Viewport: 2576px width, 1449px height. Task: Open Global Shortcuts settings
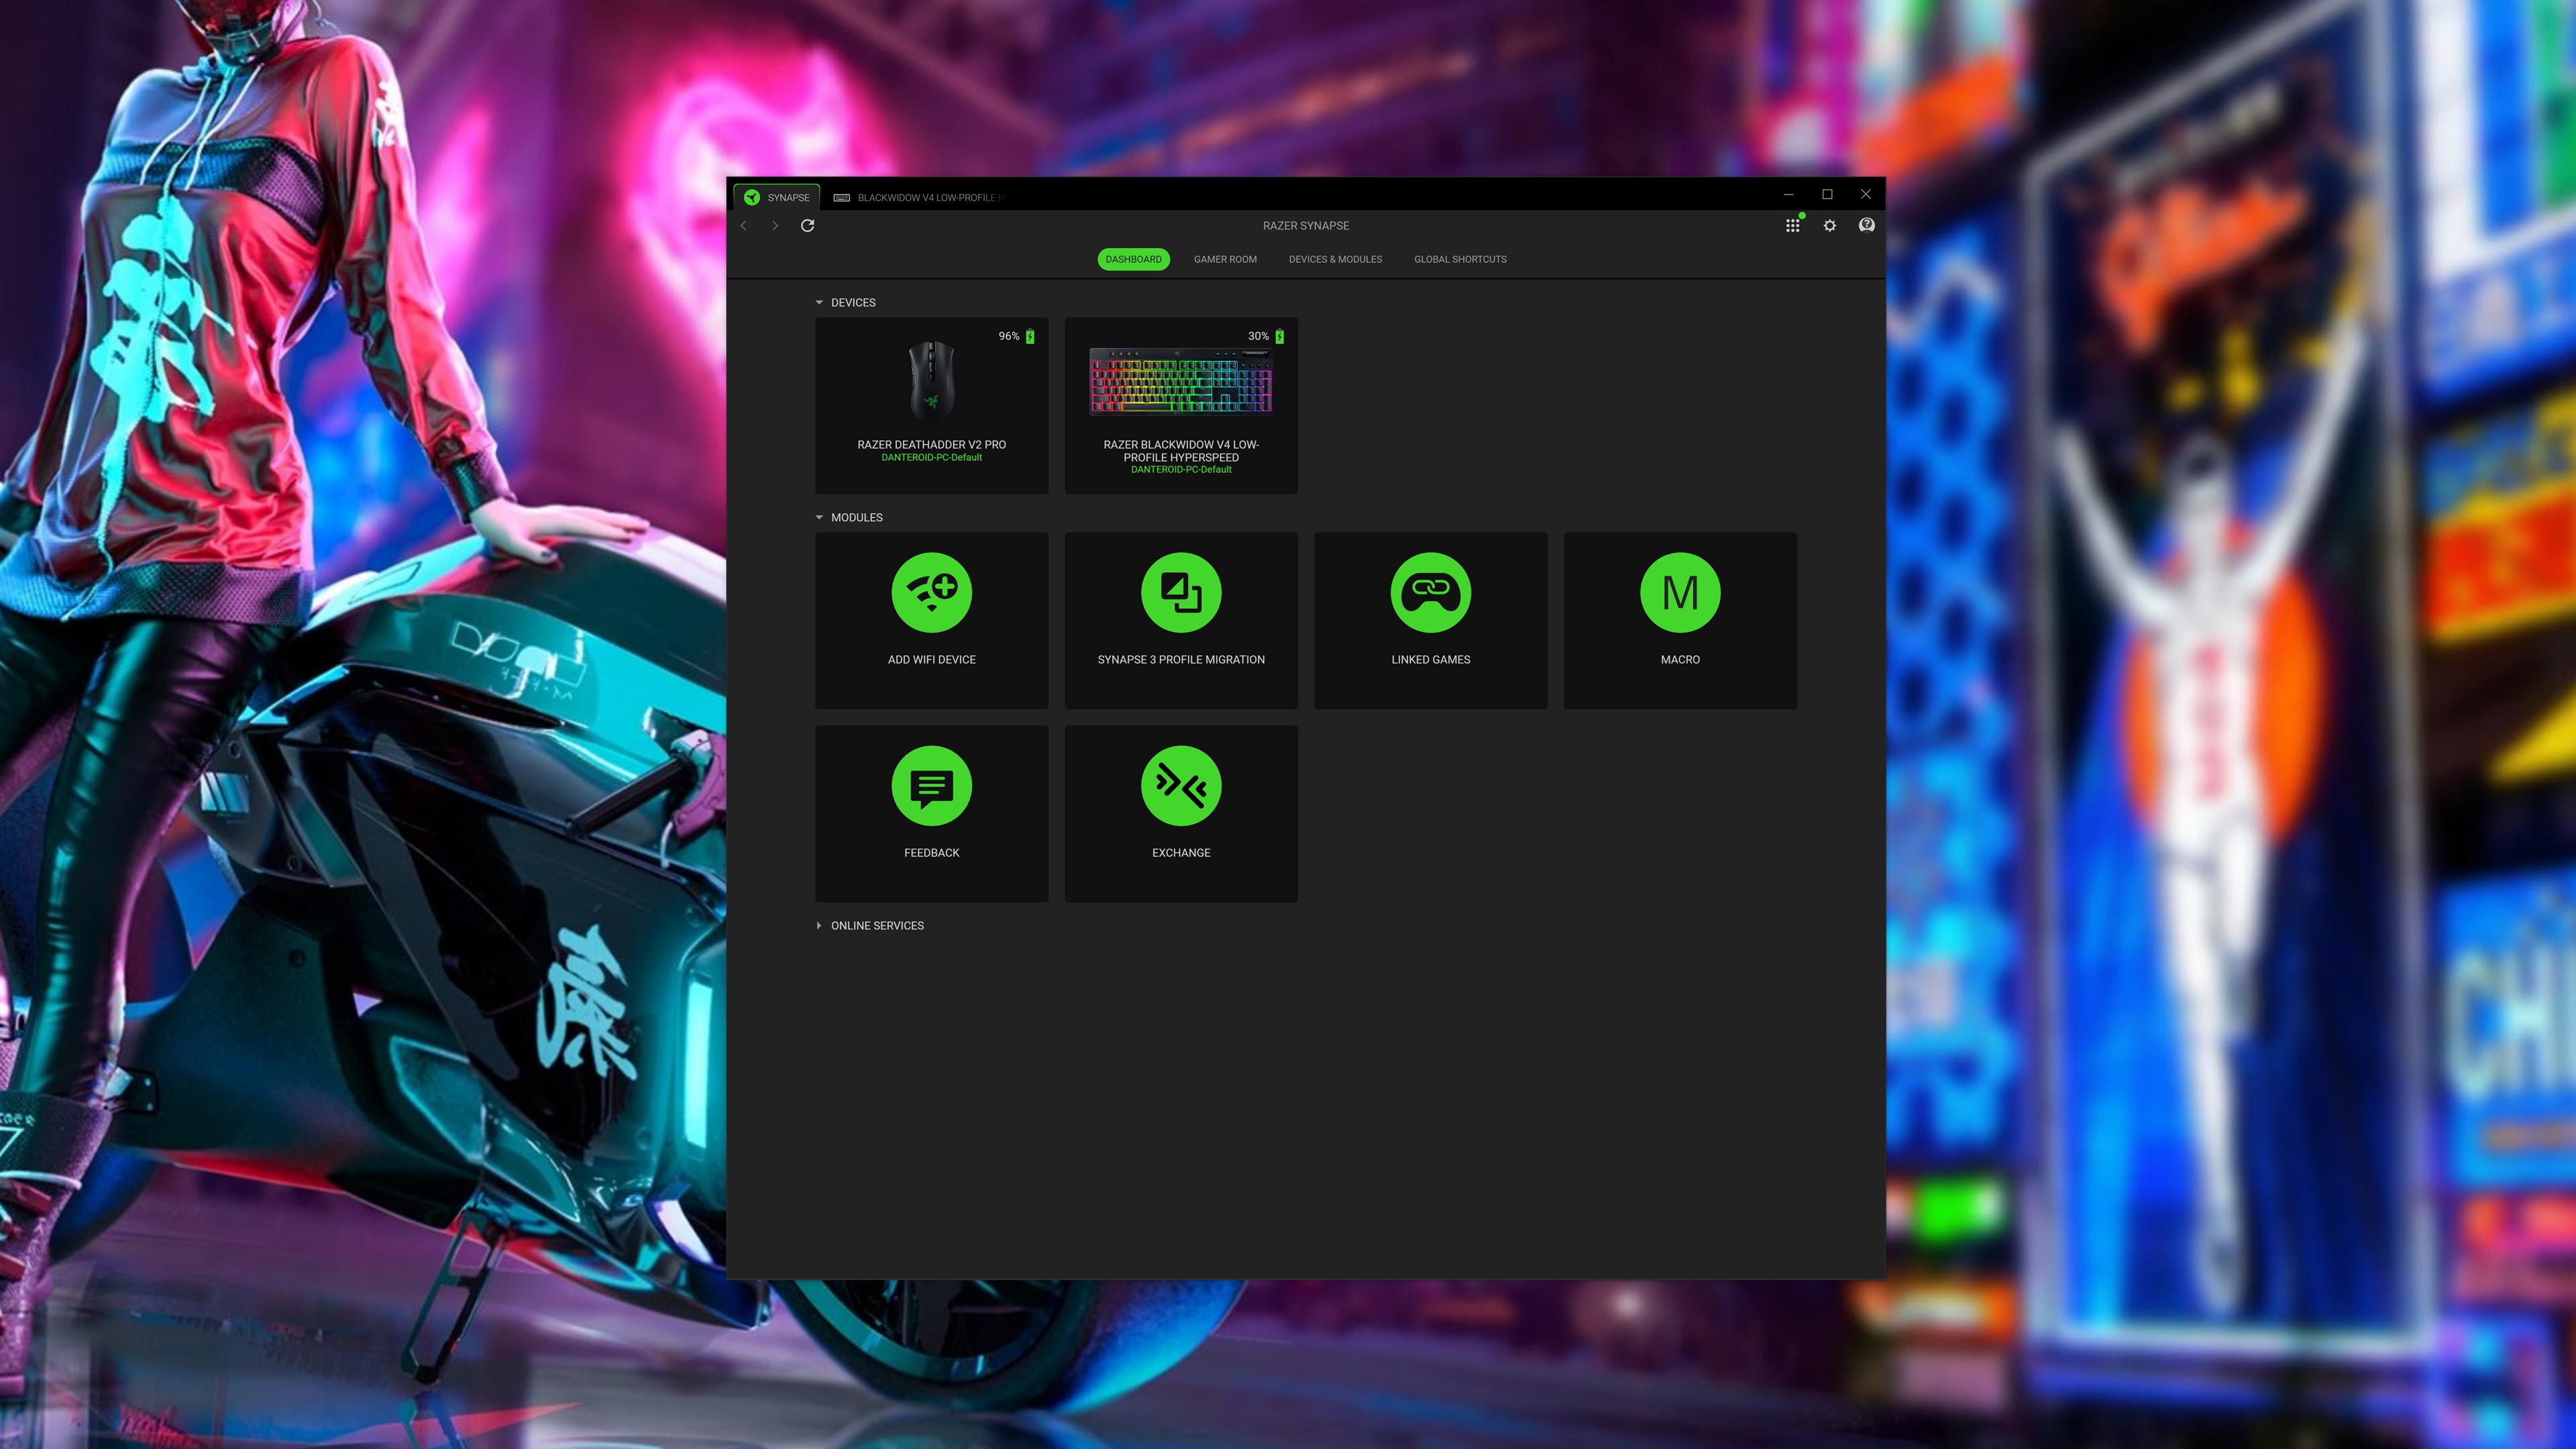(1460, 259)
